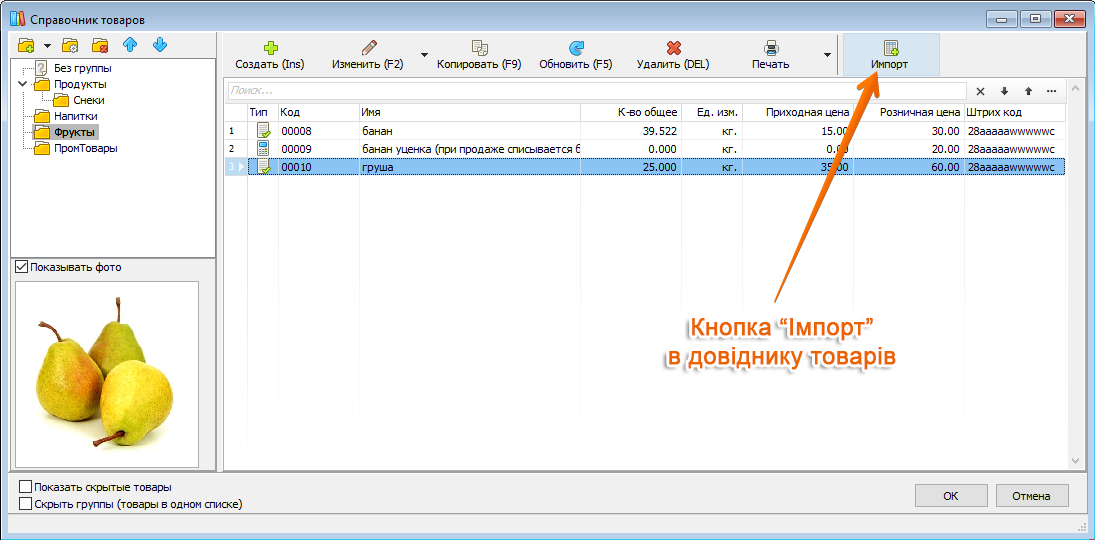The width and height of the screenshot is (1095, 540).
Task: Move group up with blue up arrow
Action: pos(130,45)
